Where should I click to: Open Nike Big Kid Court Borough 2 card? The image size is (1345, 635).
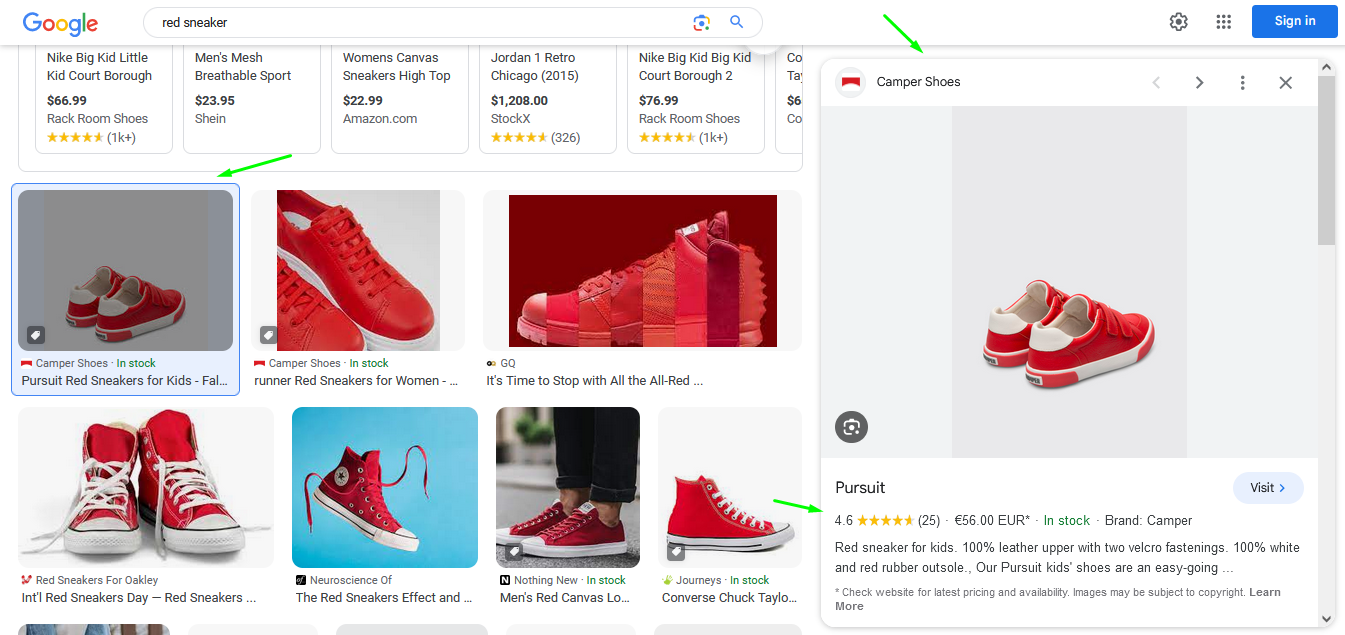coord(696,98)
